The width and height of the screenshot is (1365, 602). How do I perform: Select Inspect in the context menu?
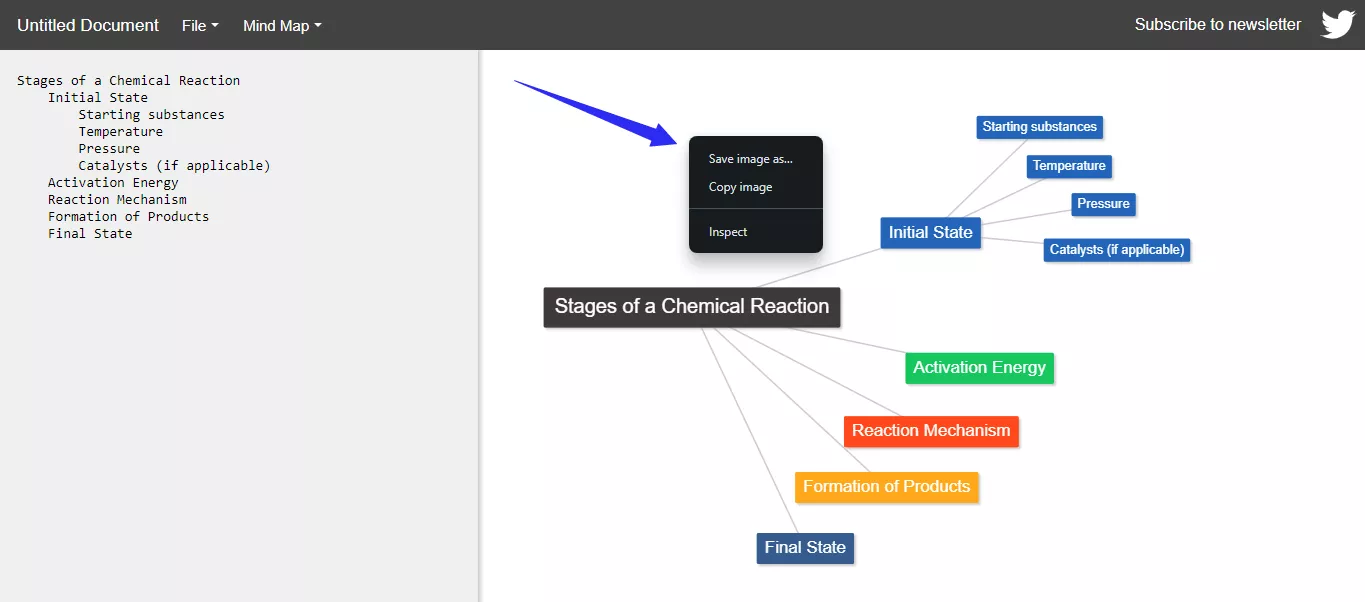click(x=727, y=231)
